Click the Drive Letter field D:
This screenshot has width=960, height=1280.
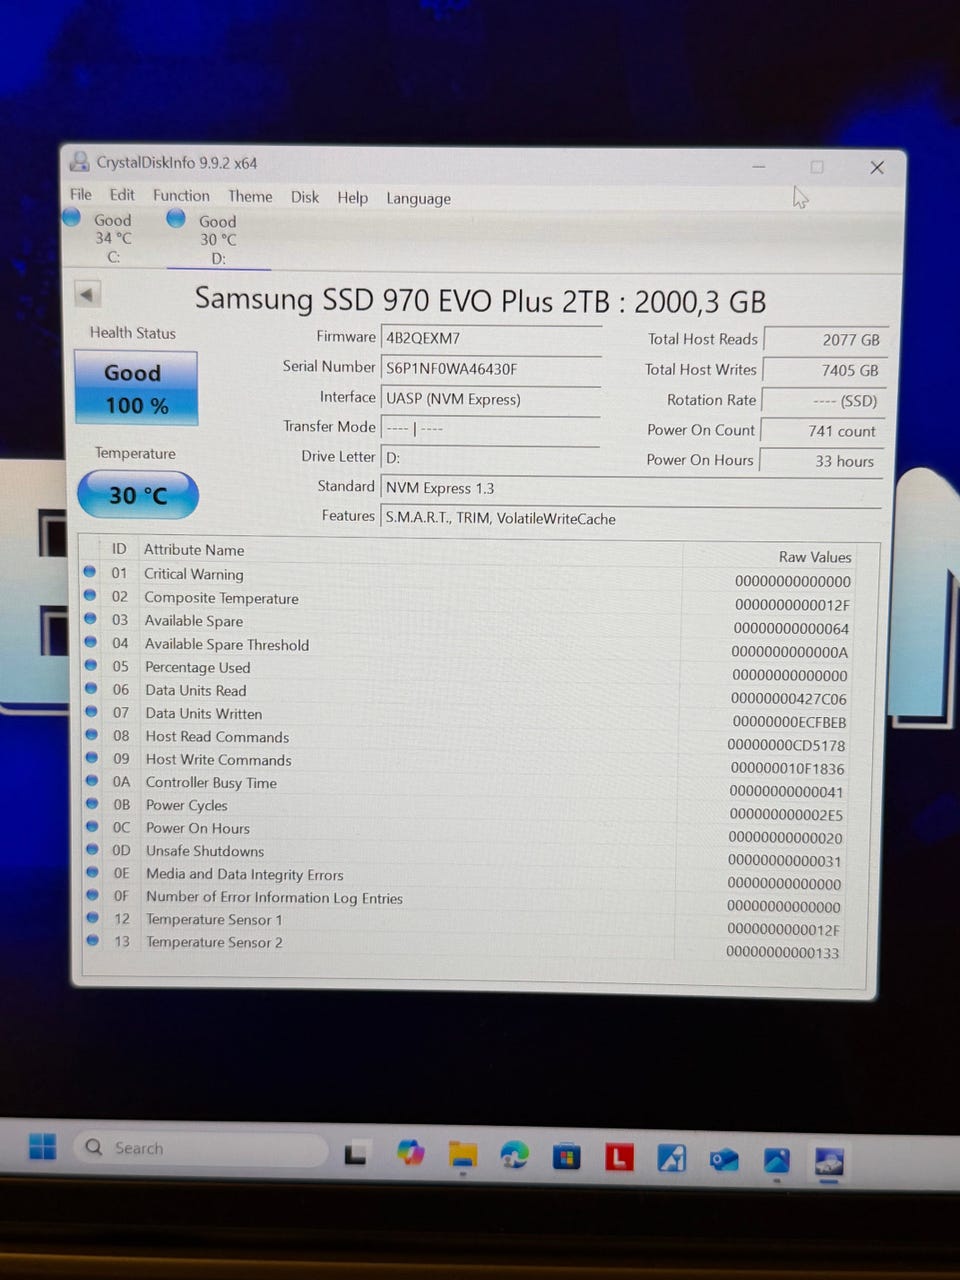click(491, 458)
